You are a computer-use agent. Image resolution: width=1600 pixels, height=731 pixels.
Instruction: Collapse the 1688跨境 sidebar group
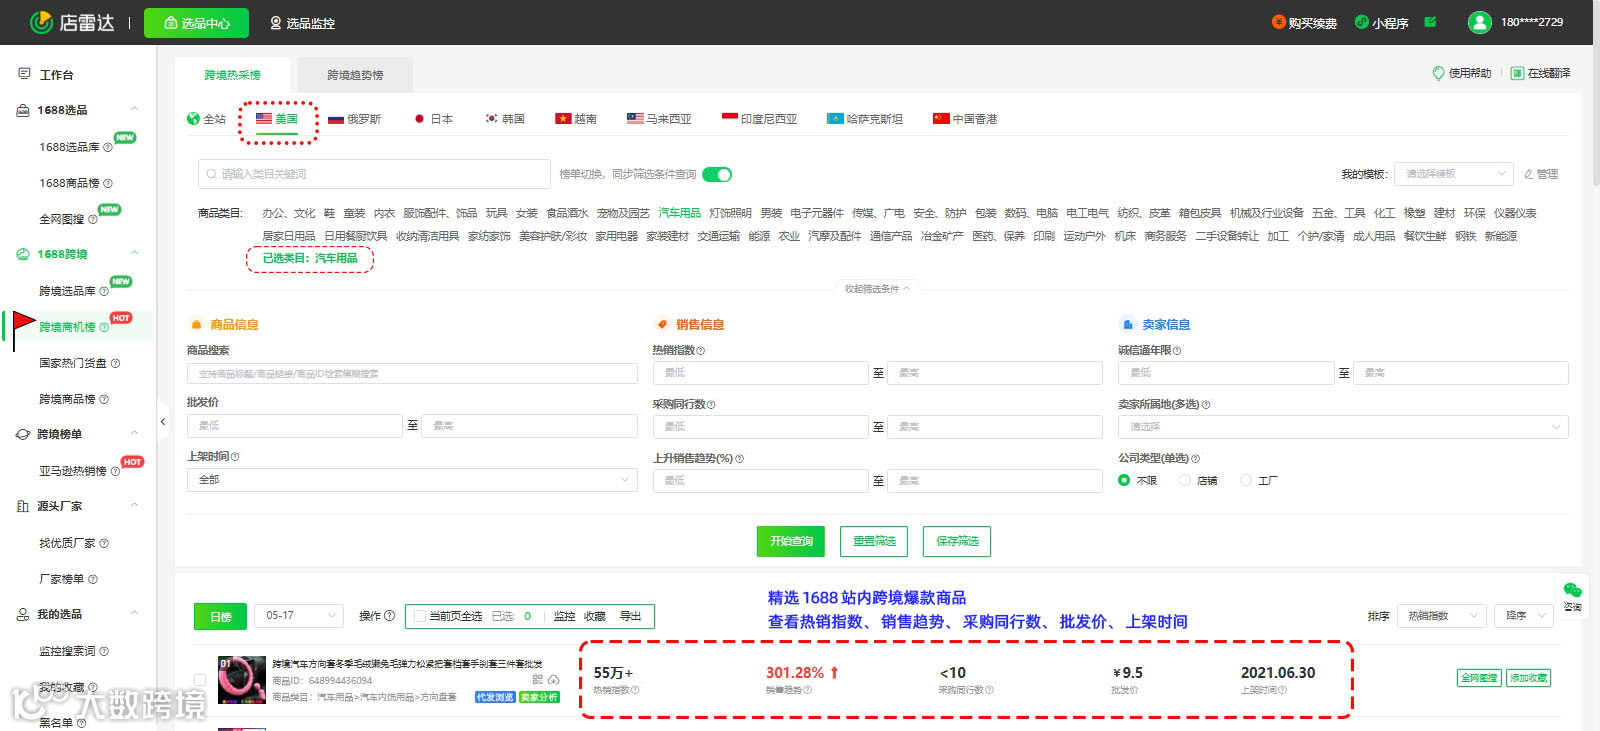click(134, 254)
